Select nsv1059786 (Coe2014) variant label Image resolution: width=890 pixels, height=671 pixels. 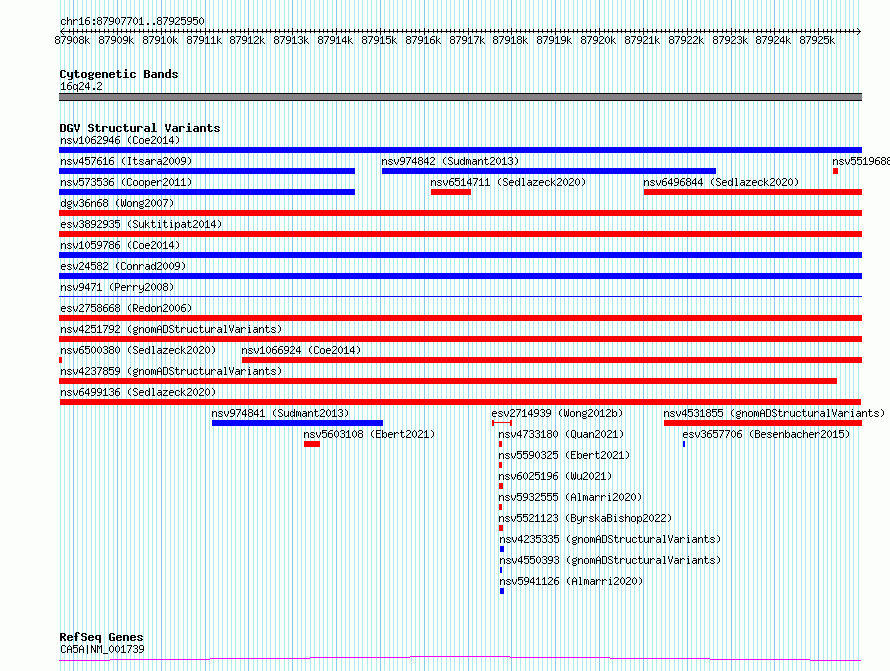tap(120, 245)
